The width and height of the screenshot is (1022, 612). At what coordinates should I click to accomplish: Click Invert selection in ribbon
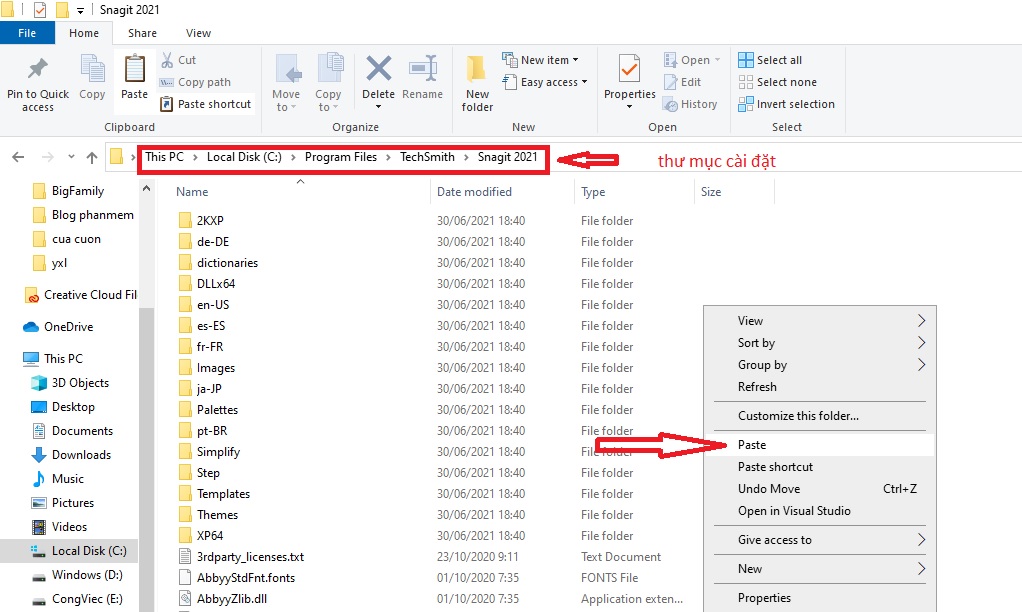point(786,104)
